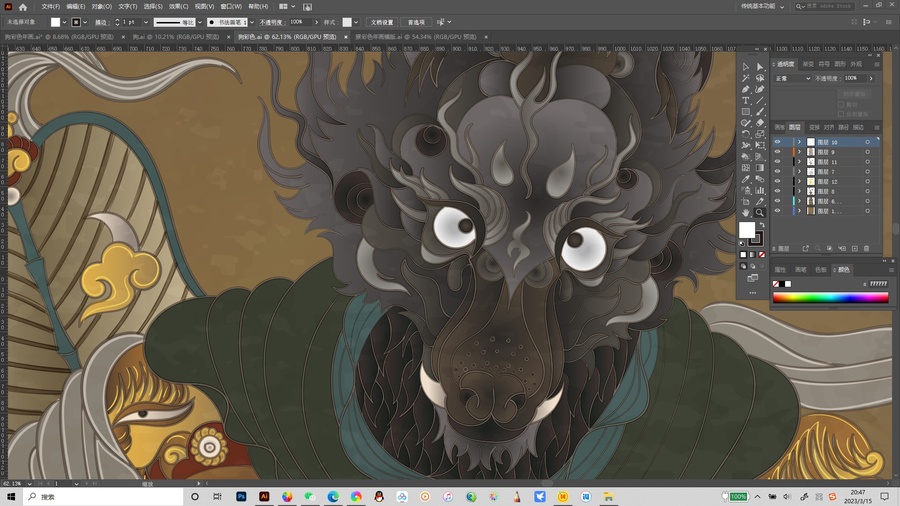This screenshot has width=900, height=506.
Task: Expand layer 图层 10 contents
Action: click(799, 142)
